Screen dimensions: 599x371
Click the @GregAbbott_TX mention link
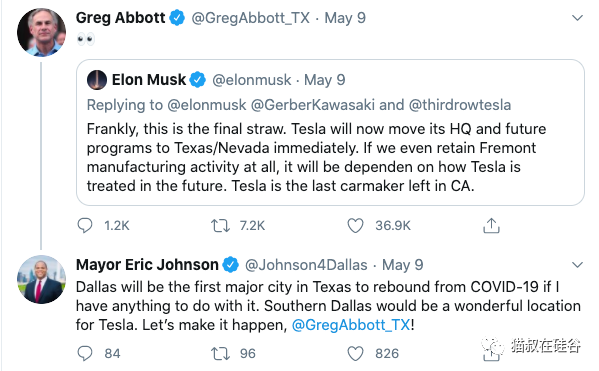[351, 325]
